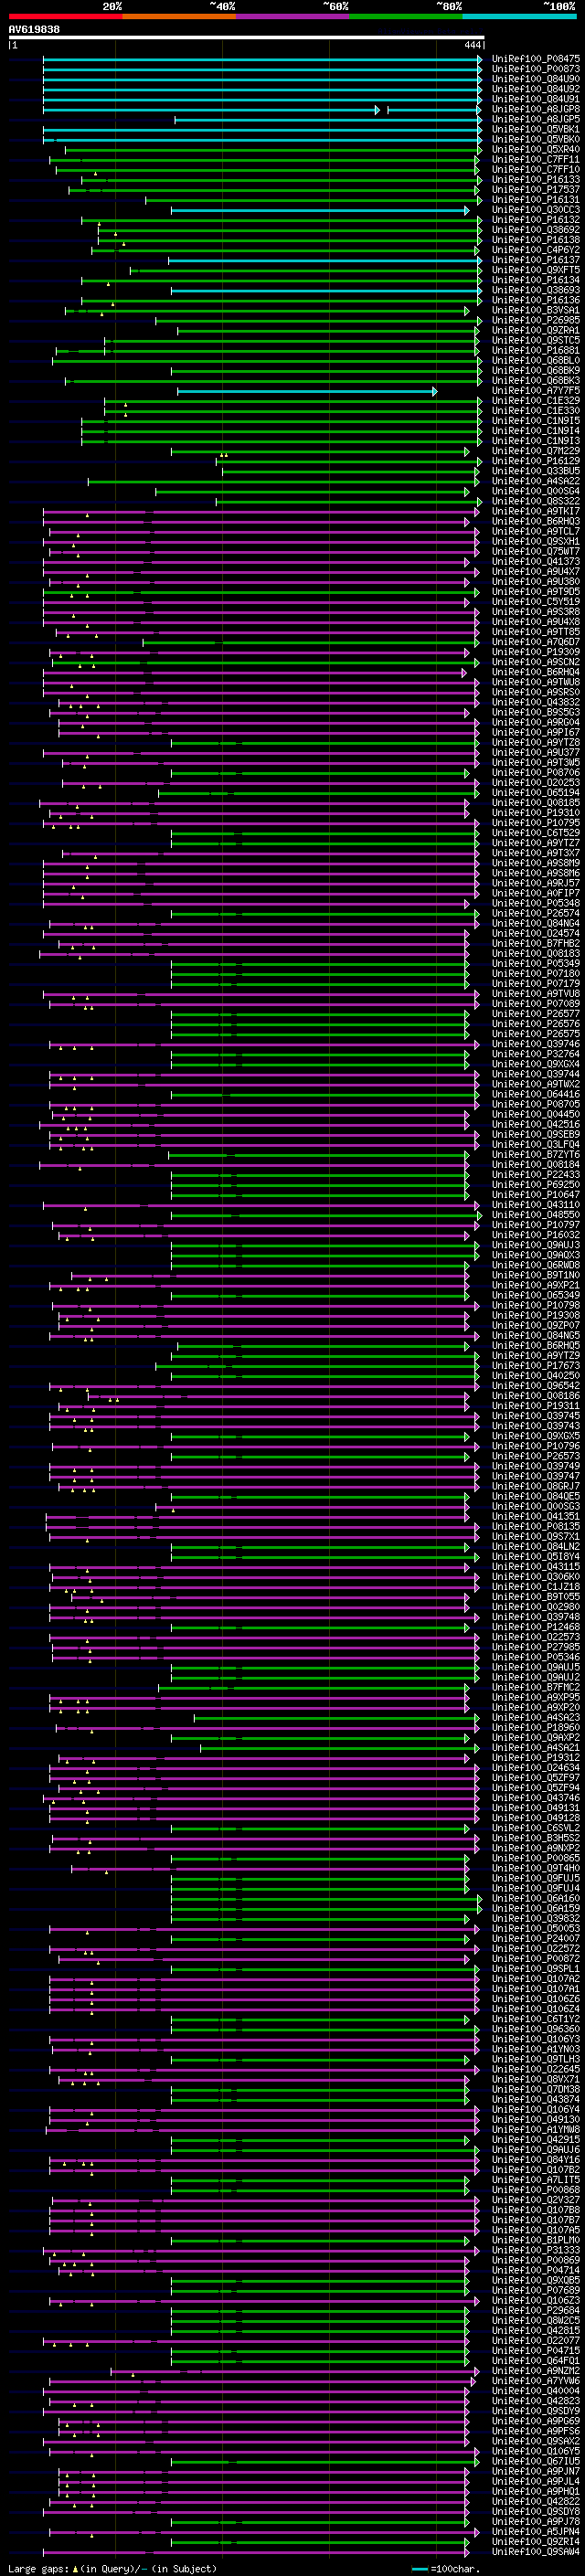Select hit label UniRef100_P00872
585x2576 pixels.
[535, 1959]
